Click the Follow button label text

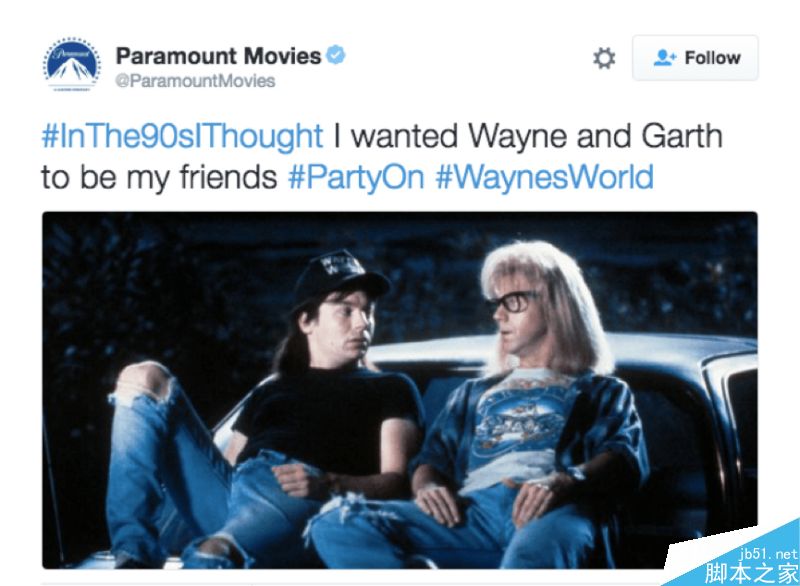(x=712, y=58)
